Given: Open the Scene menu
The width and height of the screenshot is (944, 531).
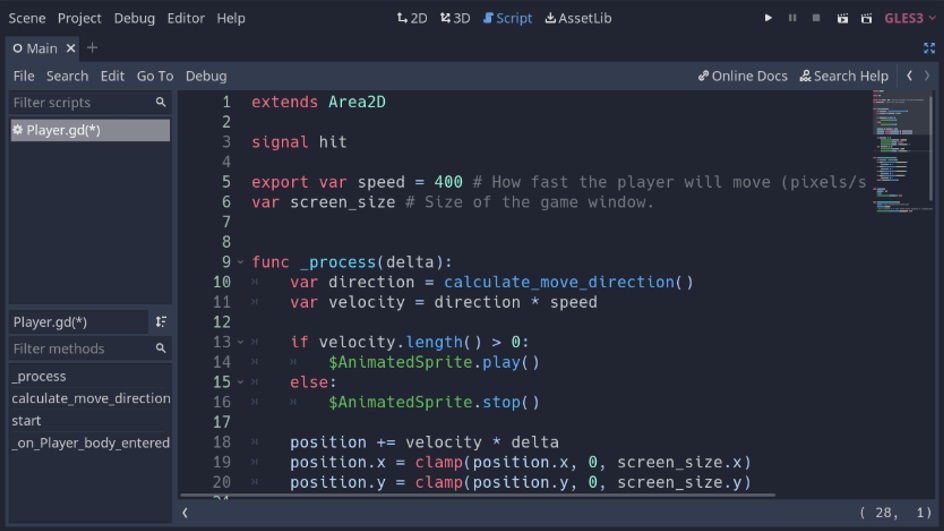Looking at the screenshot, I should click(27, 18).
